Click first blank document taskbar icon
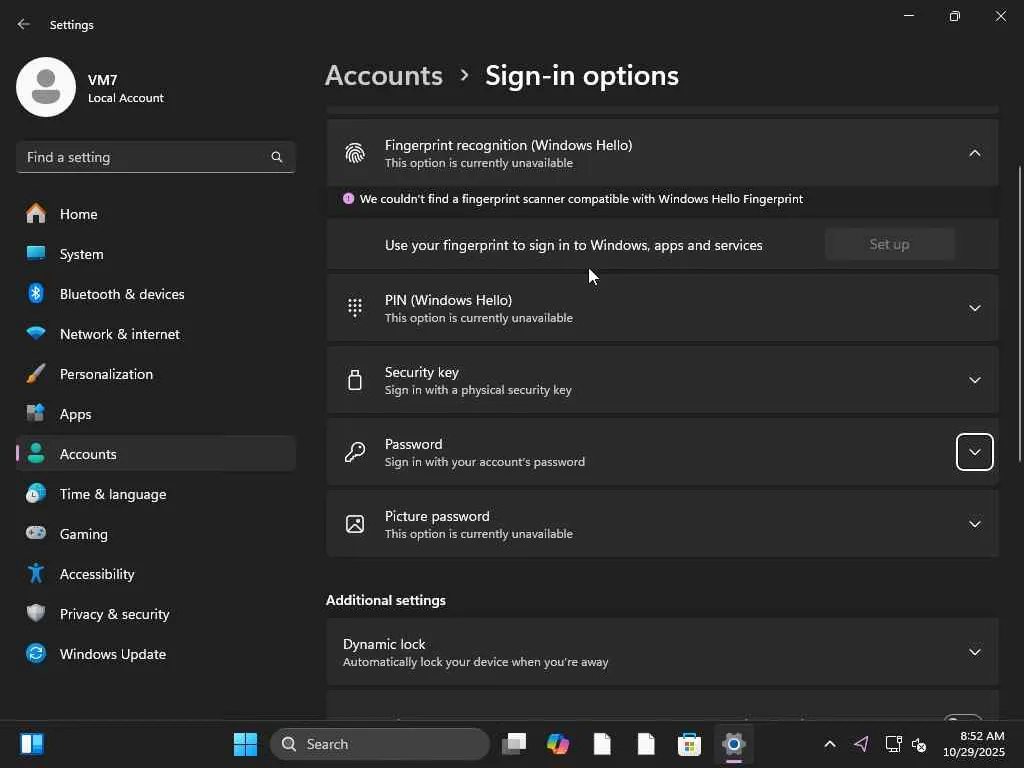Image resolution: width=1024 pixels, height=768 pixels. [x=601, y=744]
